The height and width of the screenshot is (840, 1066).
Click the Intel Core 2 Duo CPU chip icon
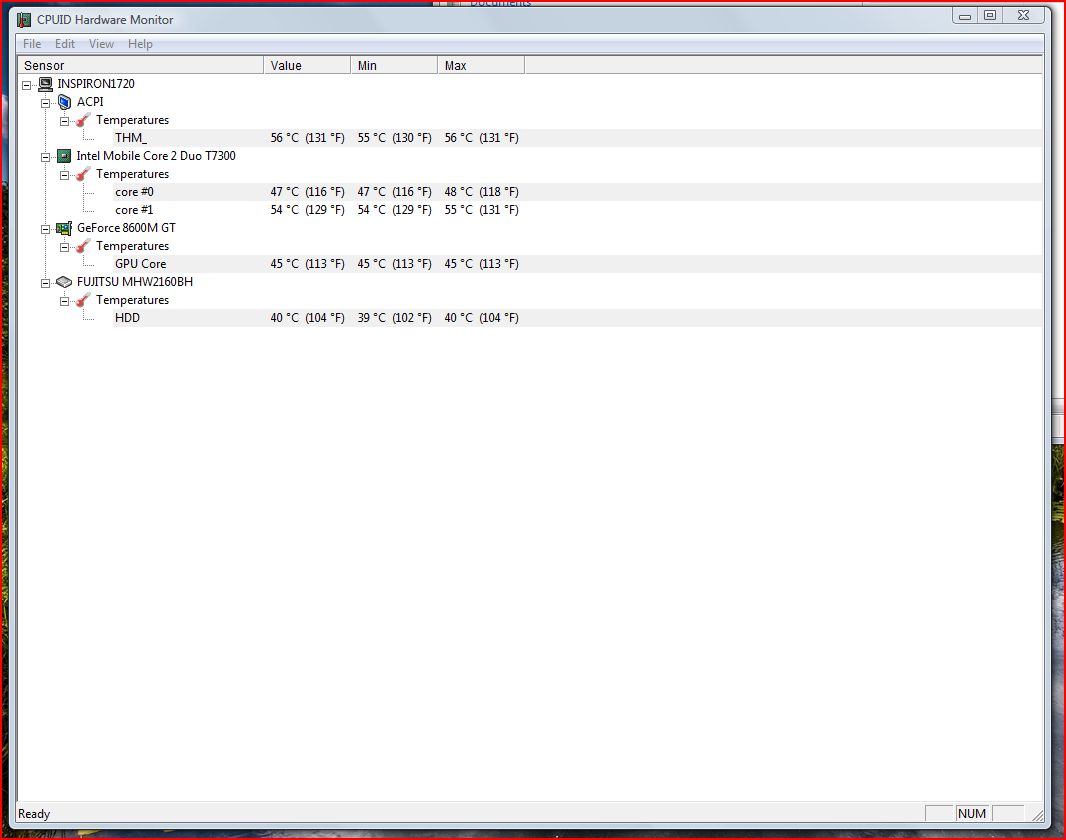point(64,156)
